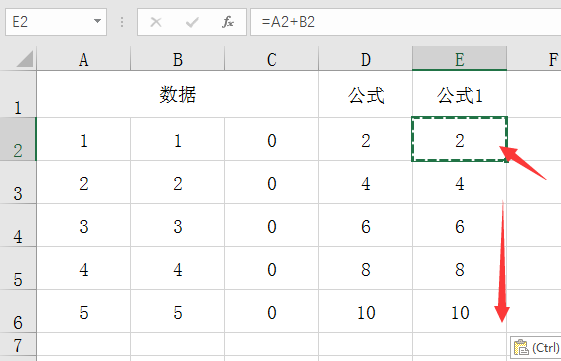Screen dimensions: 561x361
Task: Click the cancel X icon in formula bar
Action: click(x=156, y=22)
